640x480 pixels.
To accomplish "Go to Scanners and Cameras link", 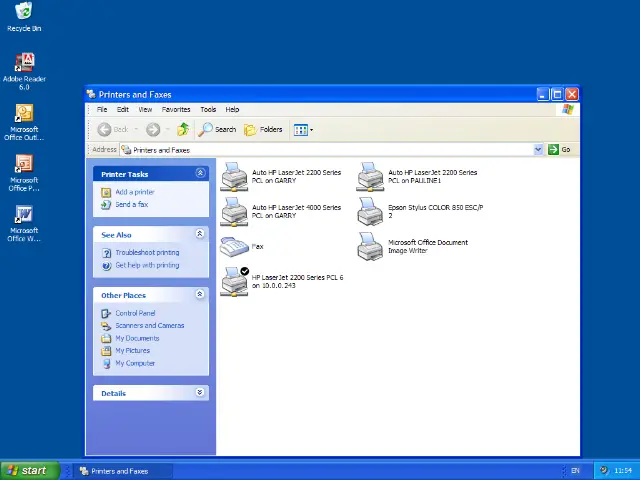I will pos(150,326).
